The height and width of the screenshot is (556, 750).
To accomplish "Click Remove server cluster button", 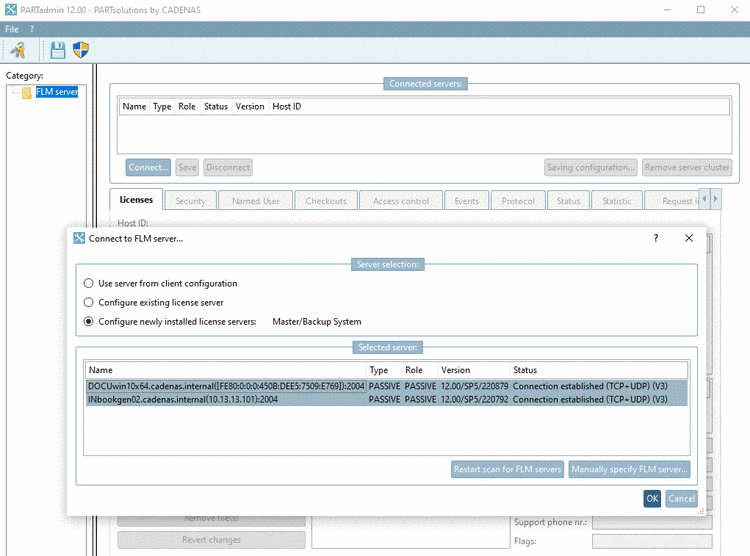I will 687,167.
